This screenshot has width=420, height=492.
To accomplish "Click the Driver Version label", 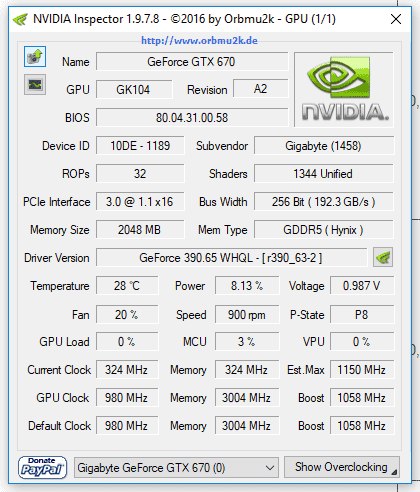I will [57, 258].
